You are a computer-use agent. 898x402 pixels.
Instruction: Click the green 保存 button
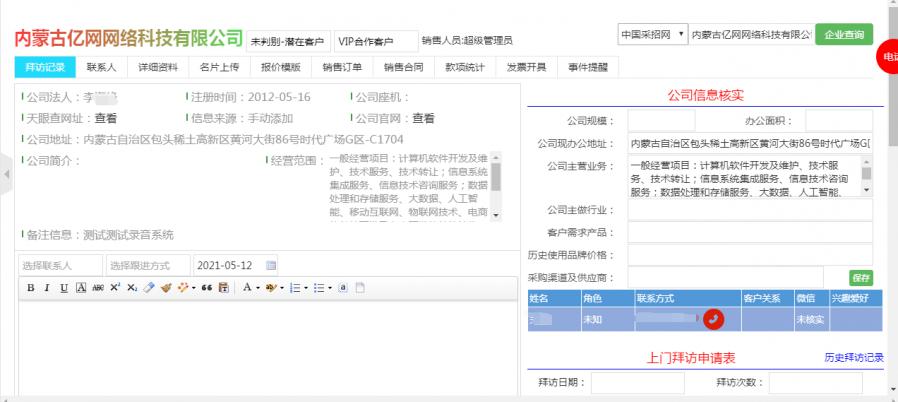[x=860, y=277]
